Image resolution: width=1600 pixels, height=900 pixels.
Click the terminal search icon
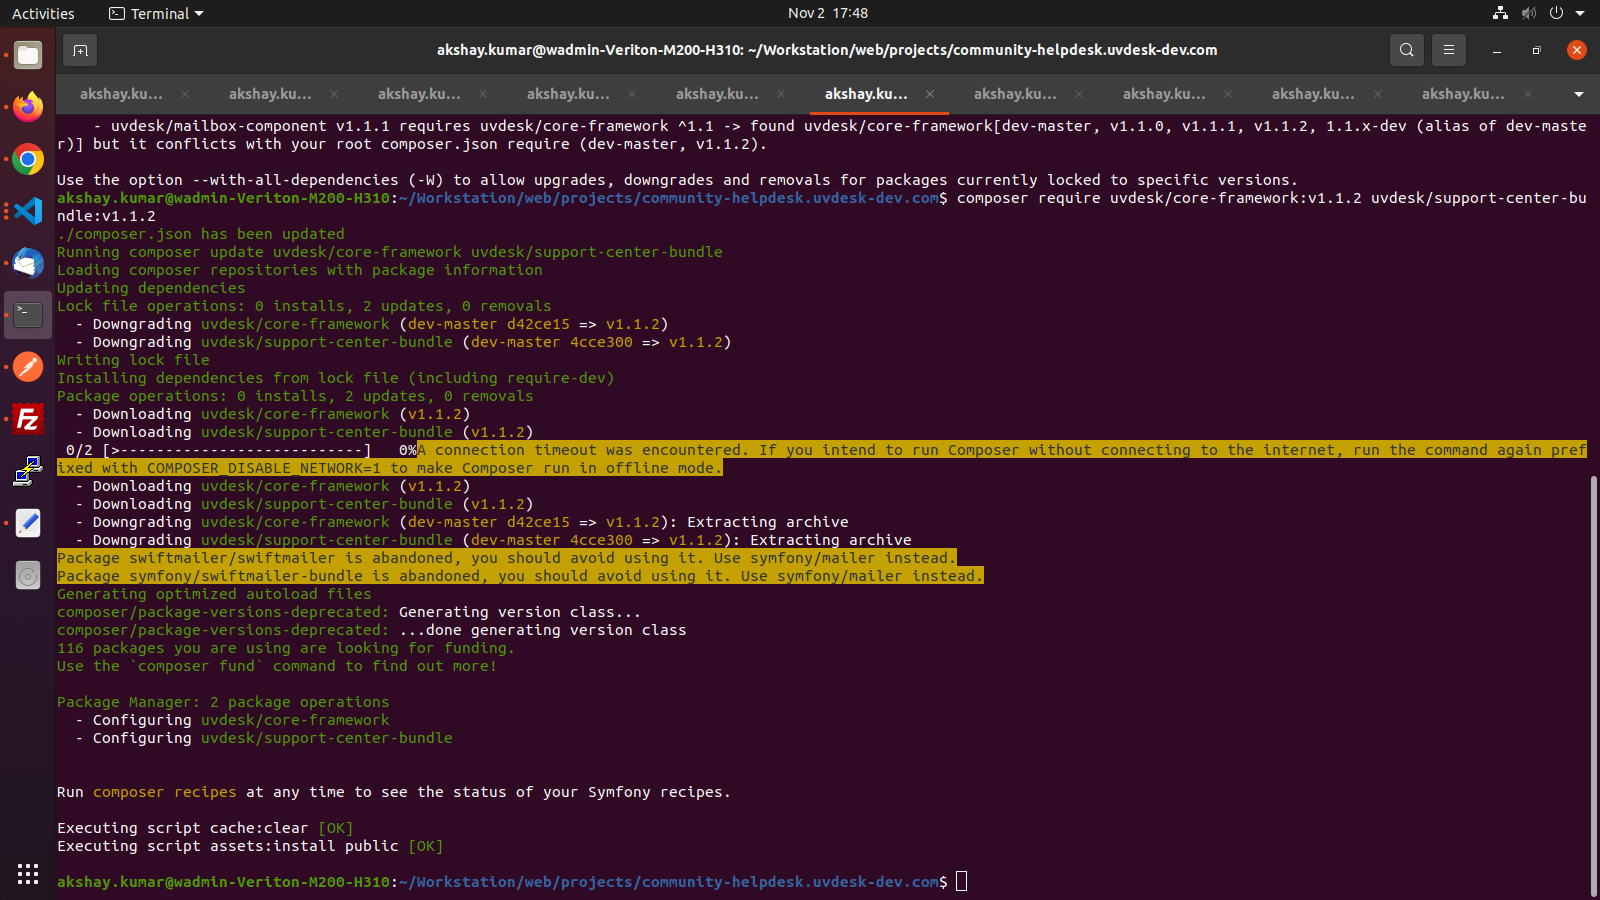(x=1406, y=50)
